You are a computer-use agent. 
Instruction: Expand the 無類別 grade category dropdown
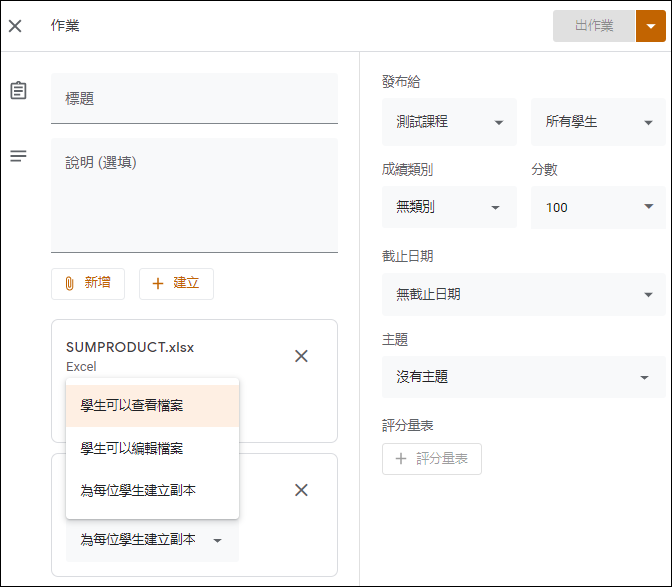(449, 207)
